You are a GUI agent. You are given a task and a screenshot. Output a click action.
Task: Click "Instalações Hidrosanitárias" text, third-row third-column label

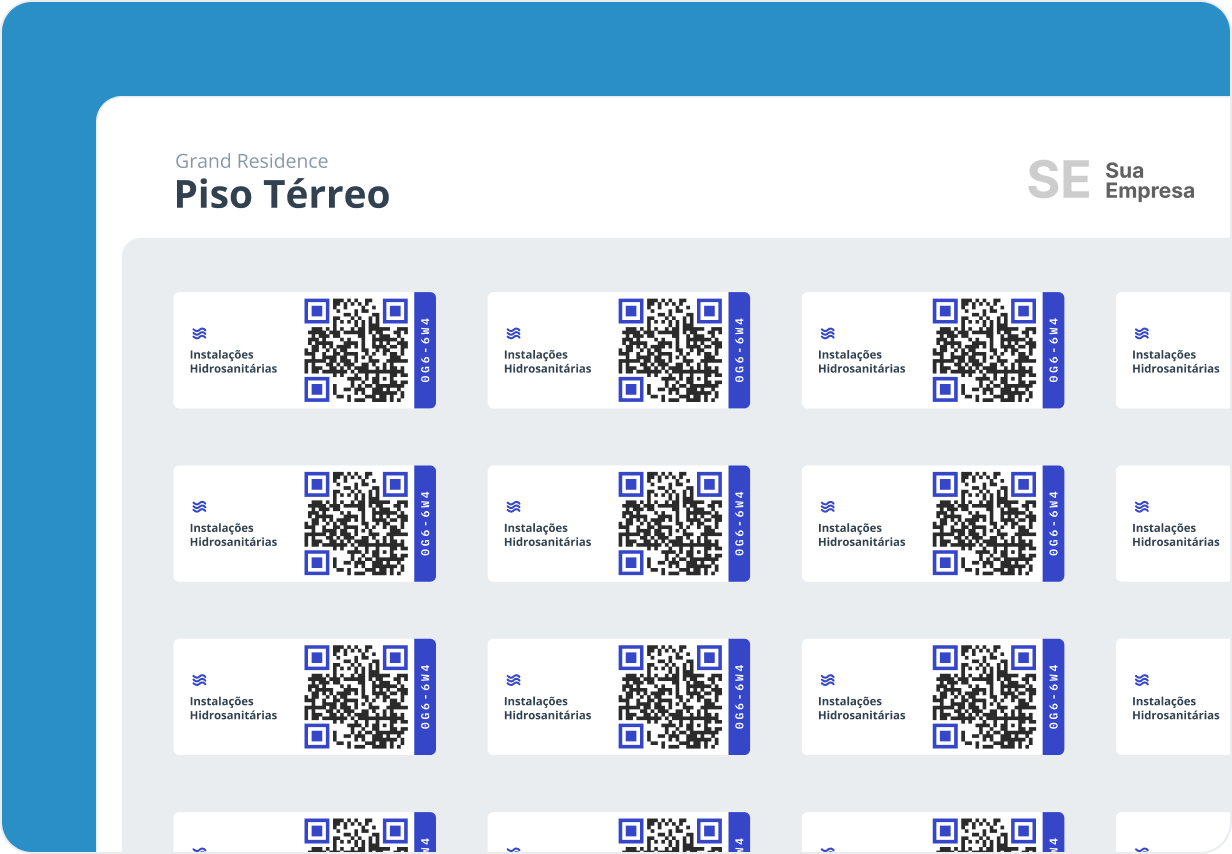(x=862, y=708)
